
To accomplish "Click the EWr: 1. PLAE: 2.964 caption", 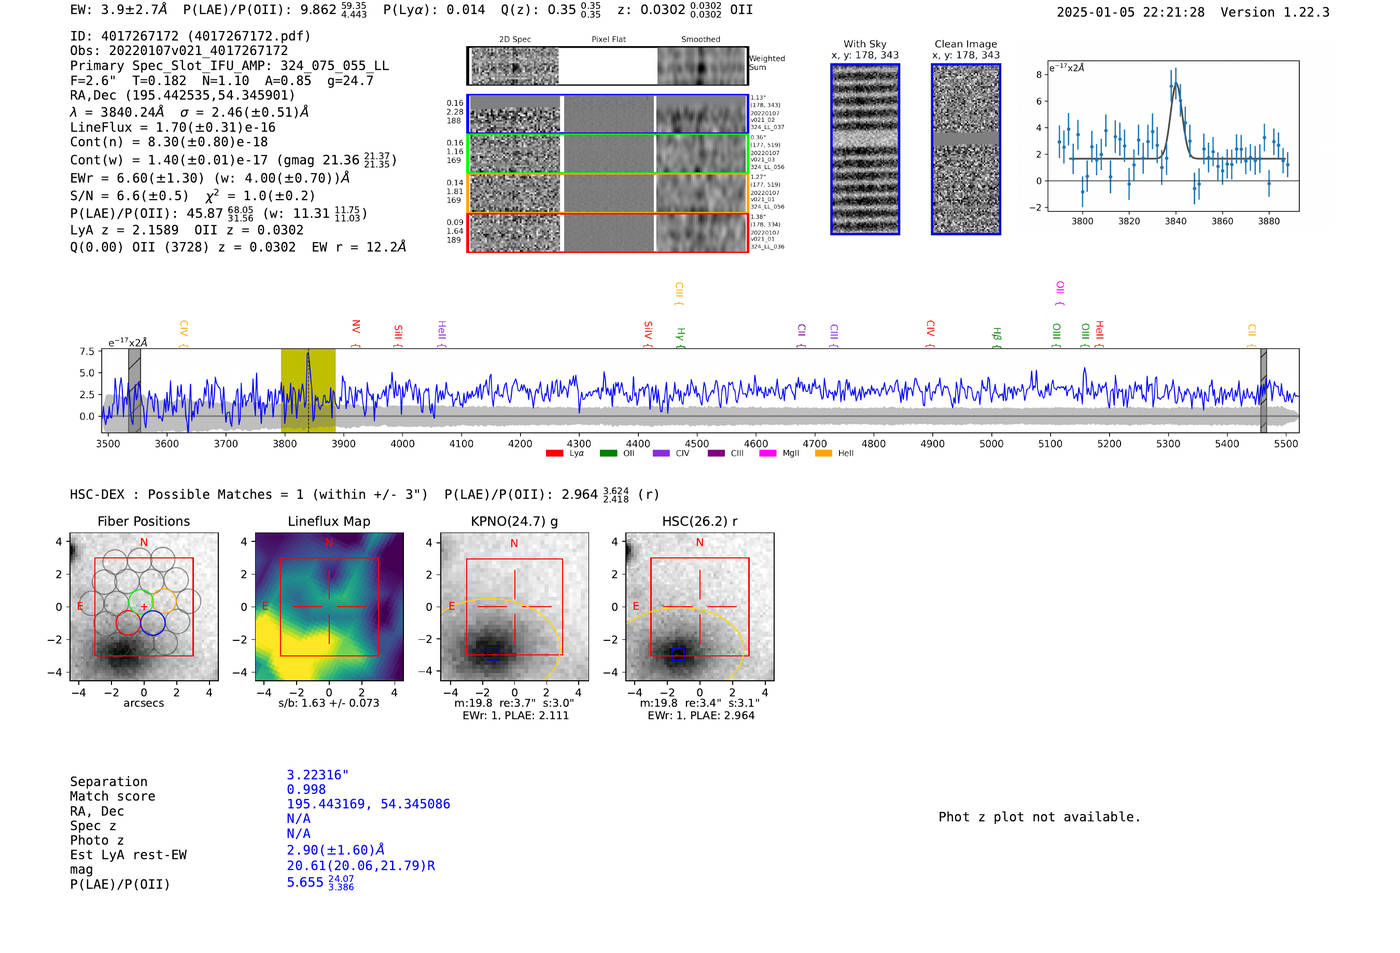I will tap(700, 716).
